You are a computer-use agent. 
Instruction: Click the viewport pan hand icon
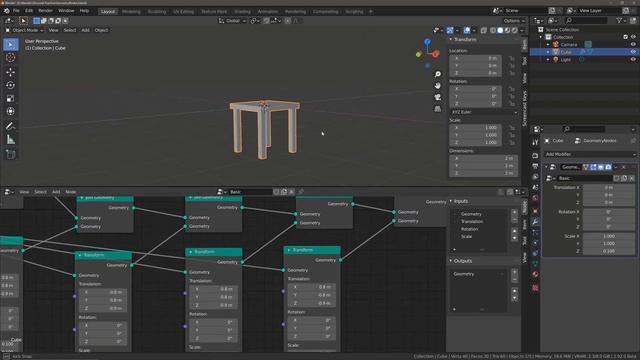coord(438,86)
